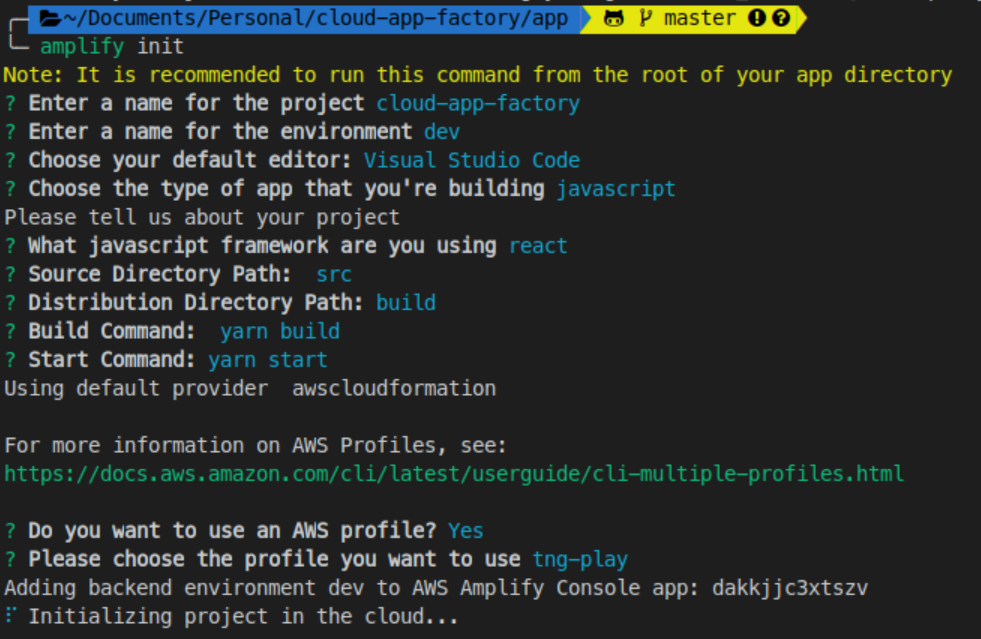Click the 'javascript' app type answer
981x639 pixels.
click(616, 189)
